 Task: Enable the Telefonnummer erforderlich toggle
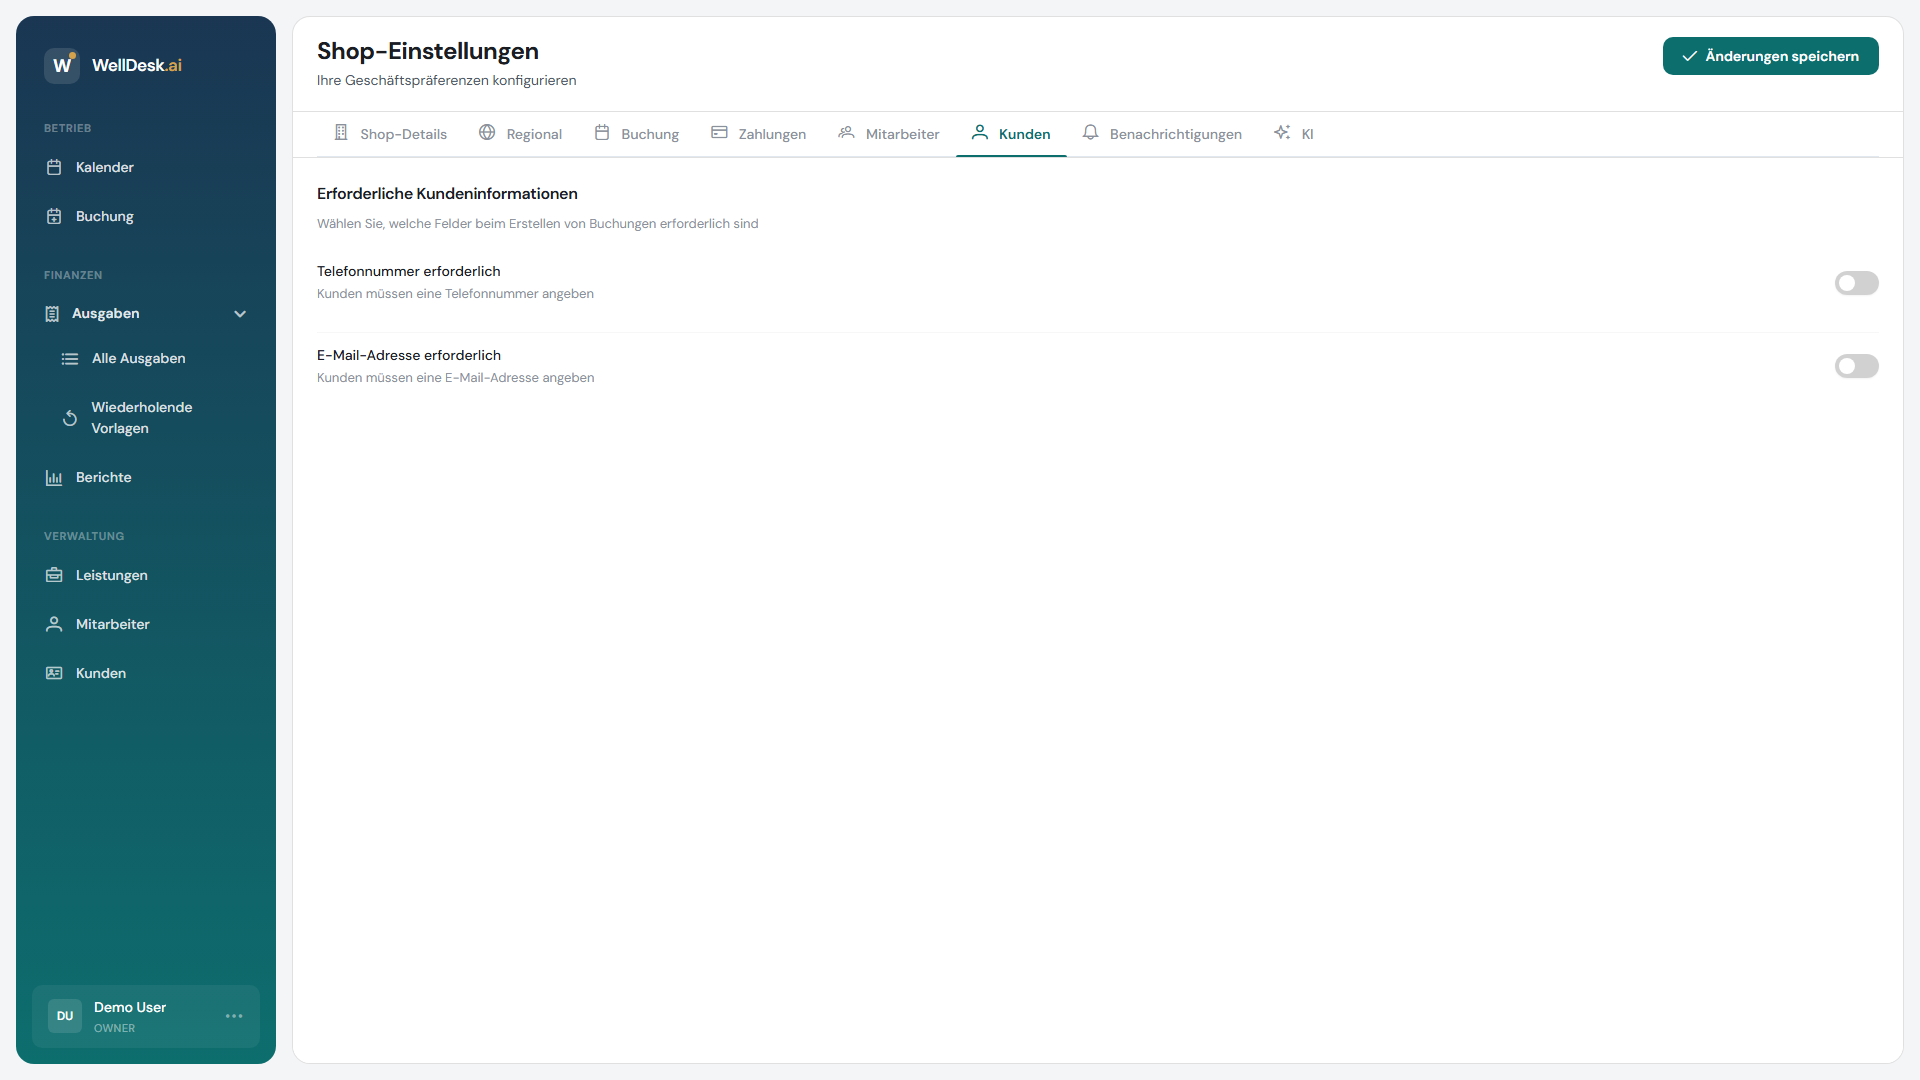coord(1856,283)
